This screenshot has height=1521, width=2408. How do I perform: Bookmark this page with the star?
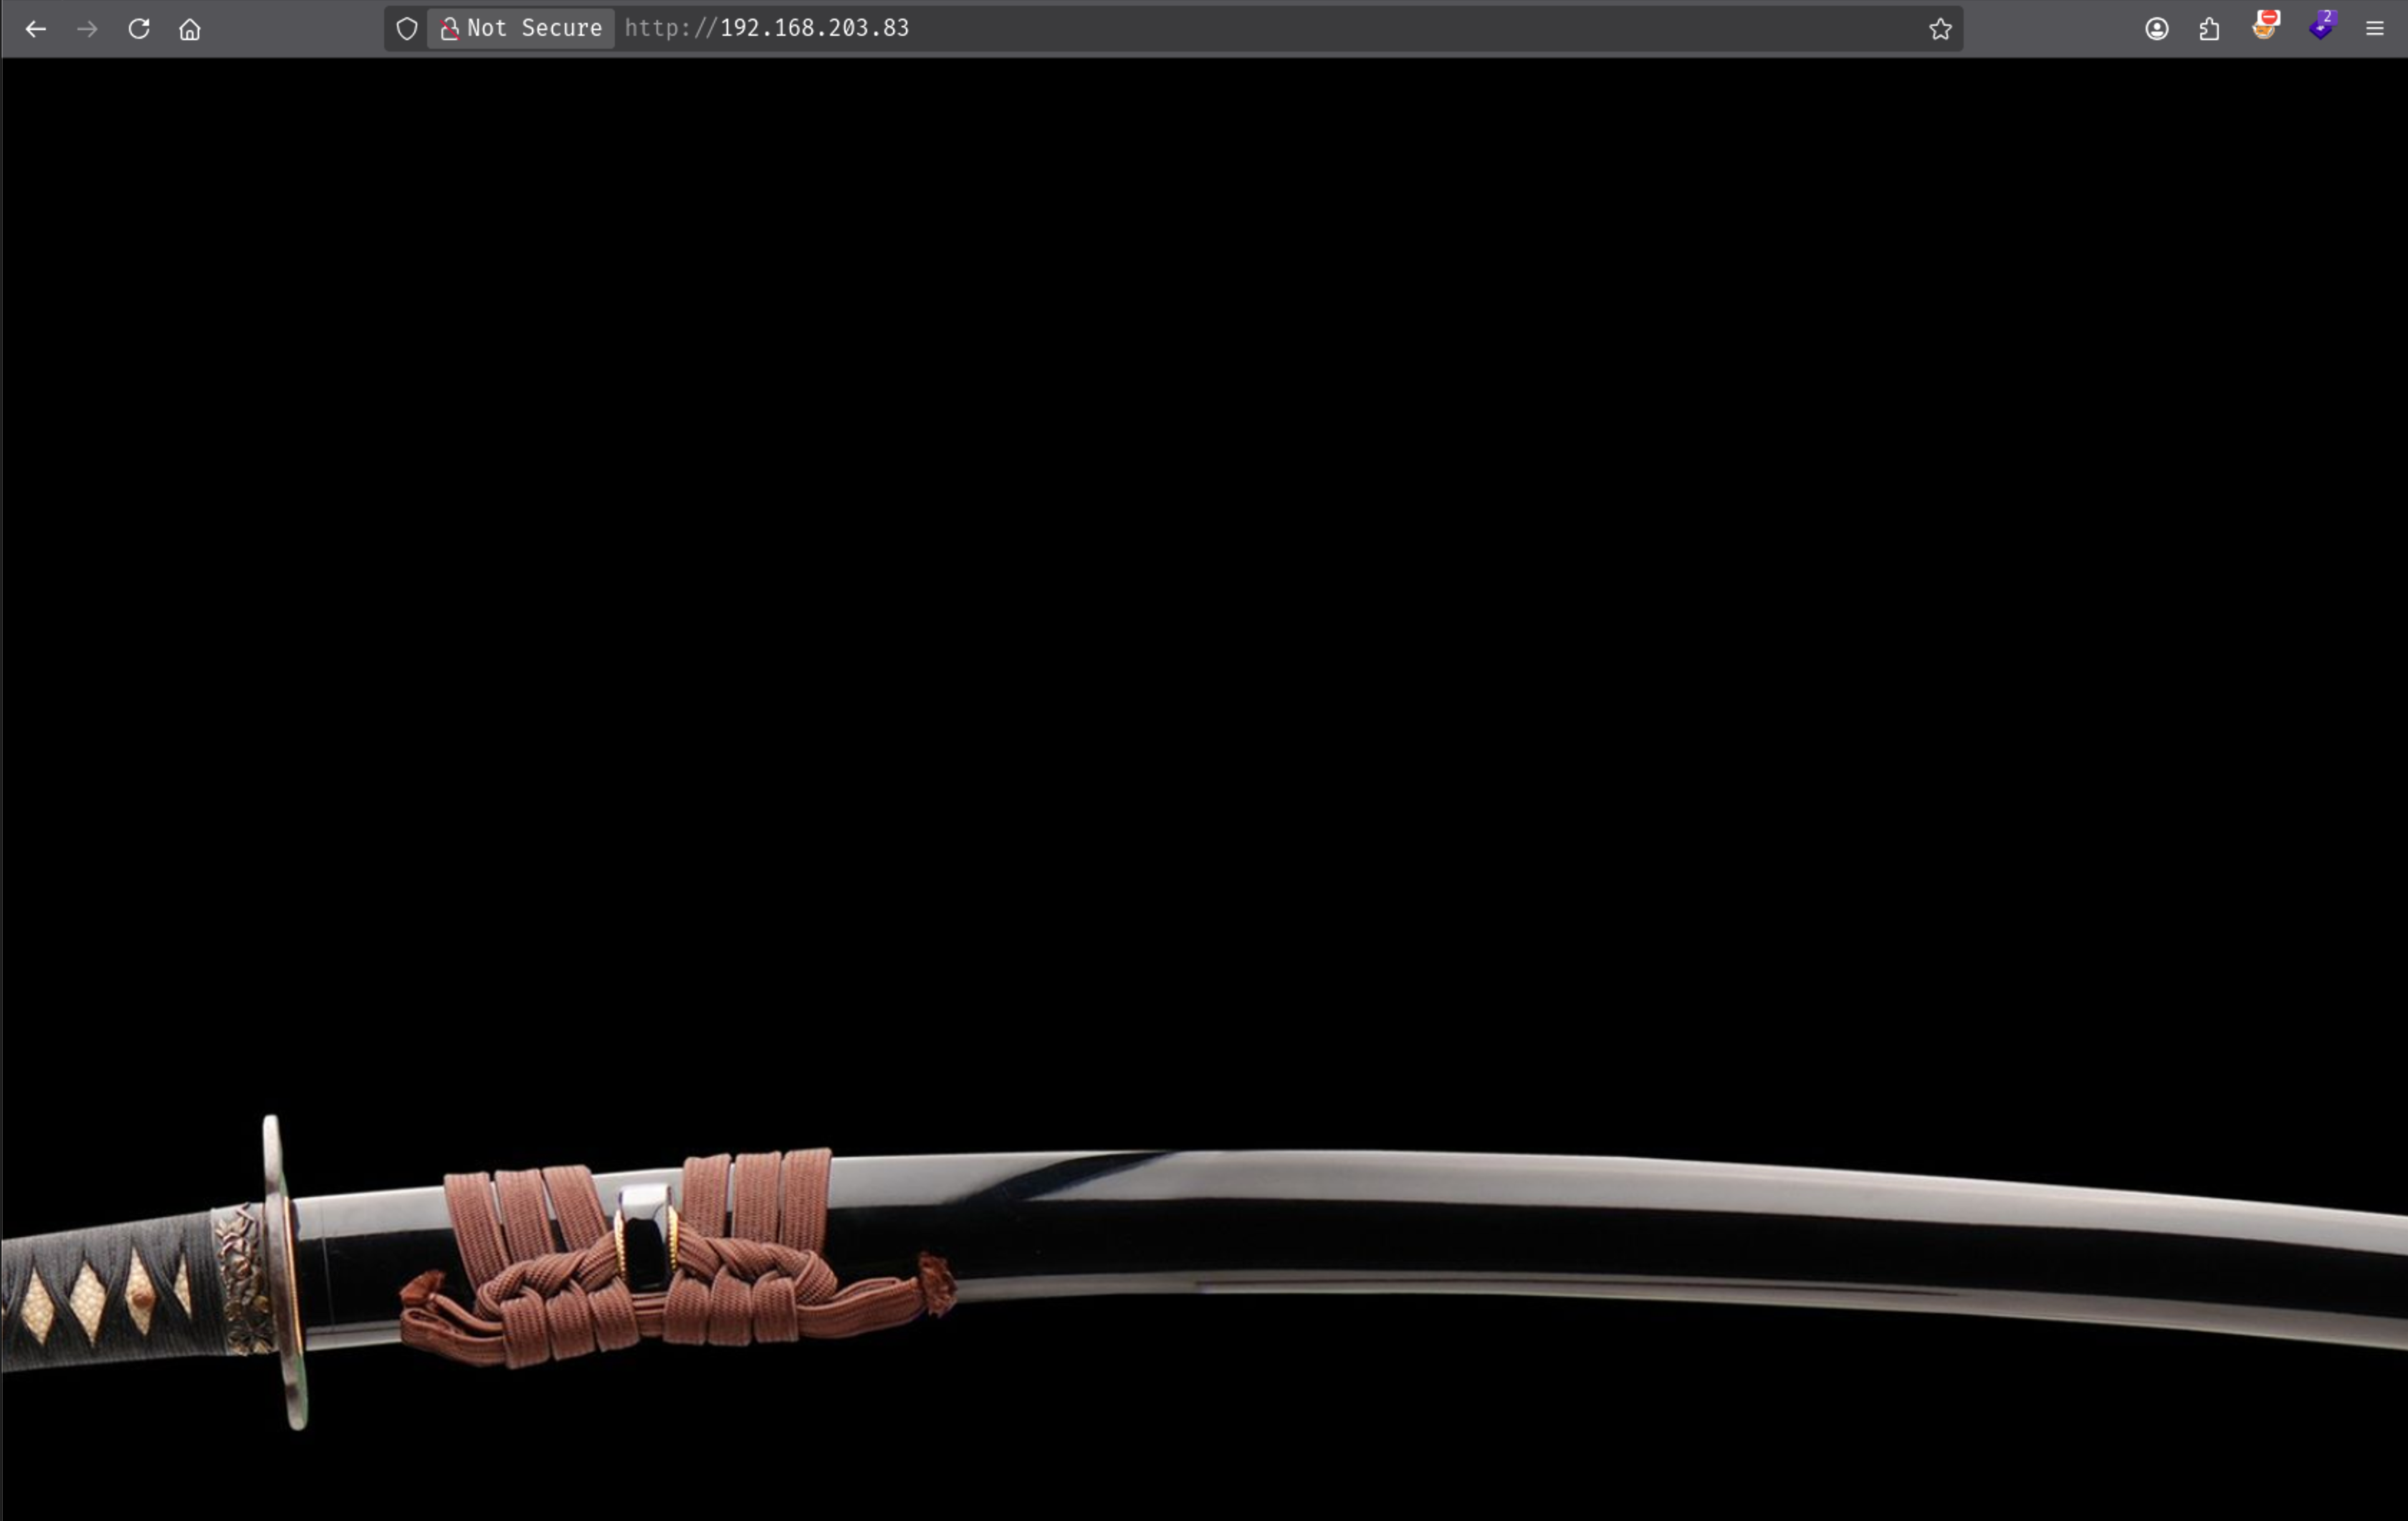(x=1940, y=29)
